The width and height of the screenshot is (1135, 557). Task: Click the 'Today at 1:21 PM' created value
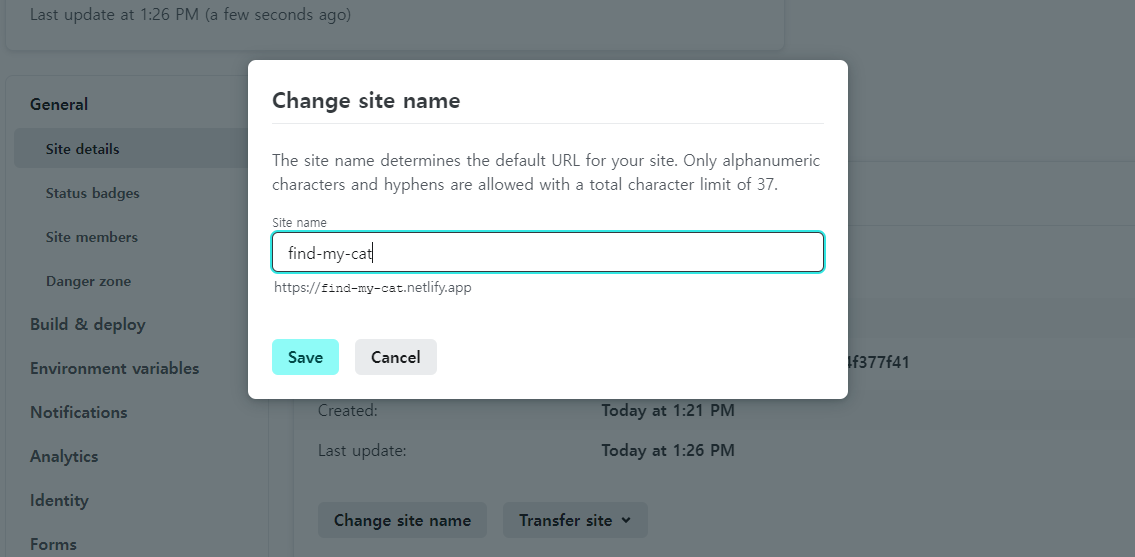tap(667, 411)
